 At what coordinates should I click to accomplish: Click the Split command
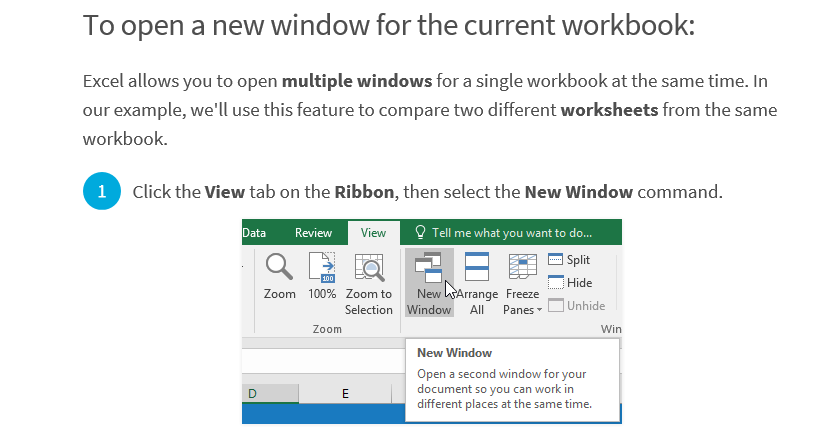pos(569,260)
